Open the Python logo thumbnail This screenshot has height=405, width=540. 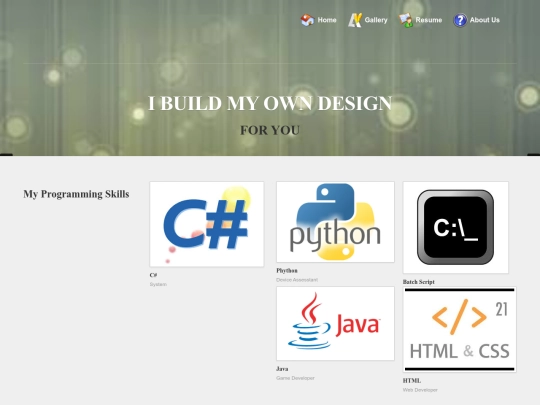point(335,222)
